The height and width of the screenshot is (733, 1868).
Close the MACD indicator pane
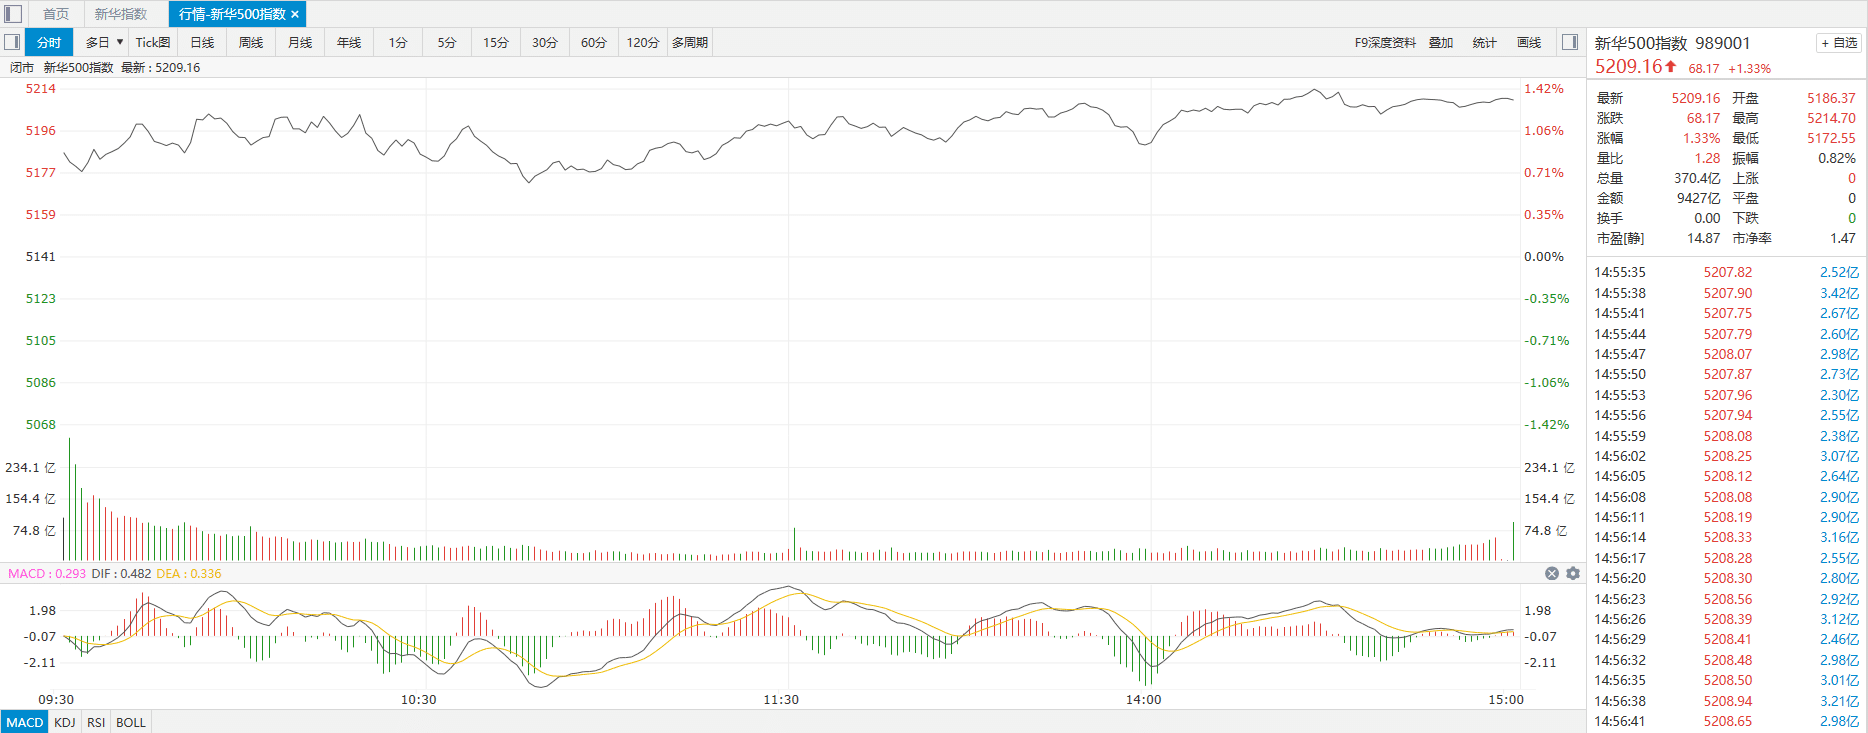(1551, 573)
